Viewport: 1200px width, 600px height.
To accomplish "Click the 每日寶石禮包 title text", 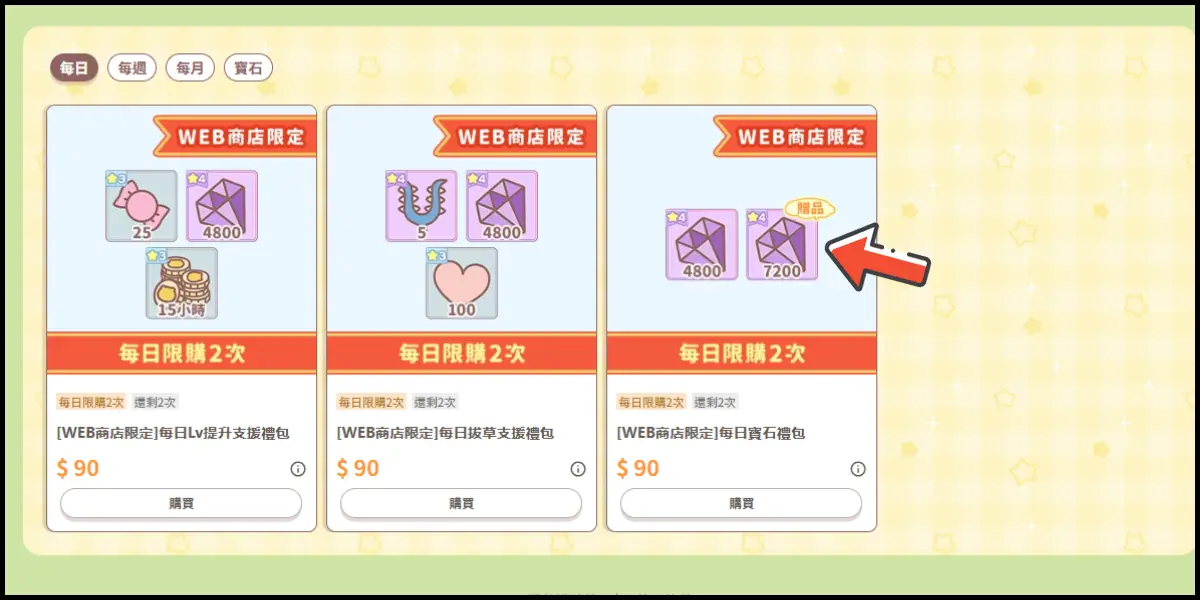I will 711,433.
